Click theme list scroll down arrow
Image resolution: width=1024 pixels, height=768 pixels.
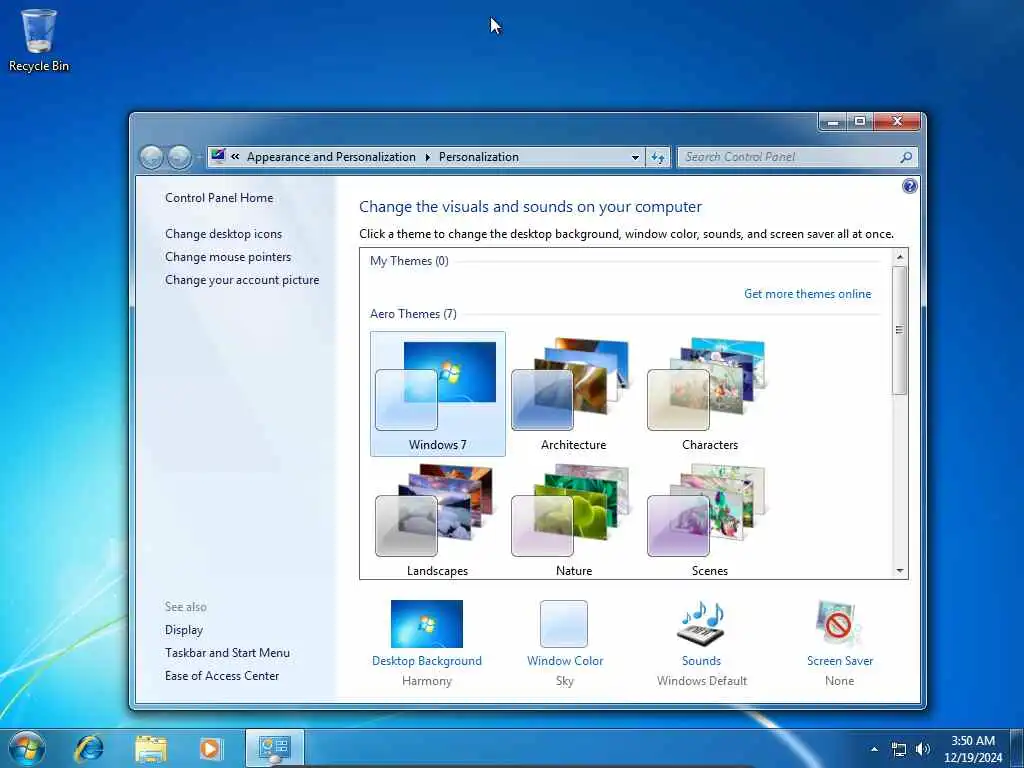pyautogui.click(x=900, y=571)
